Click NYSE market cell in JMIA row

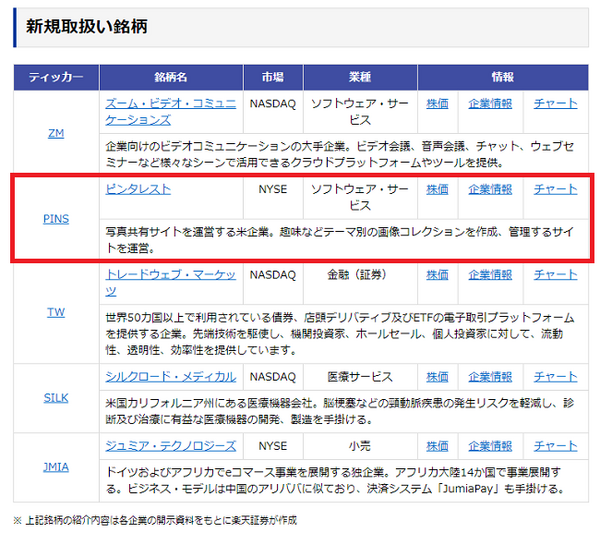[x=273, y=446]
